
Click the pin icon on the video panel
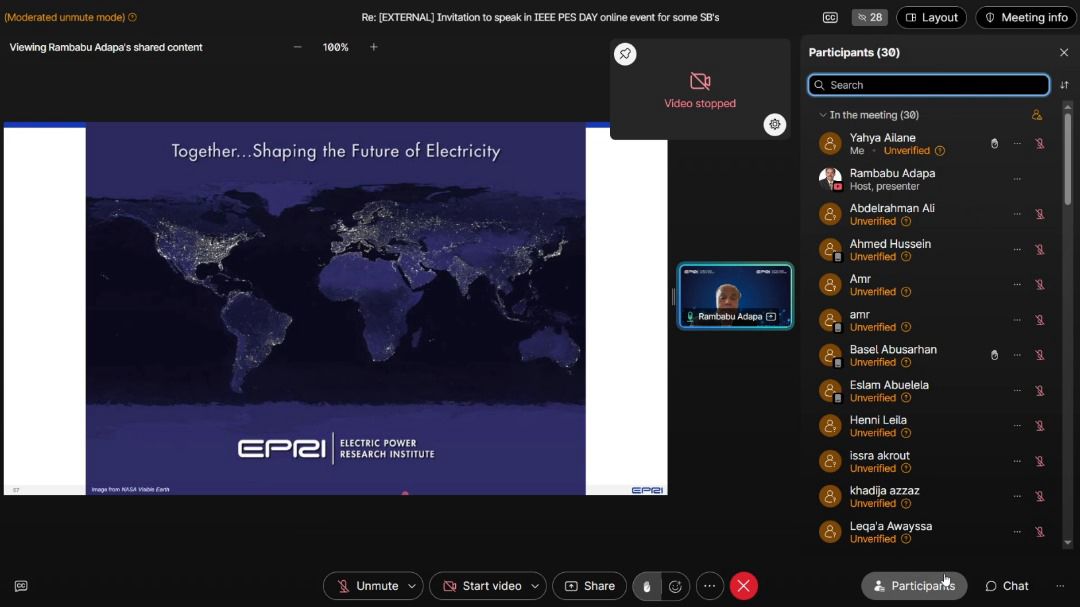pyautogui.click(x=625, y=54)
